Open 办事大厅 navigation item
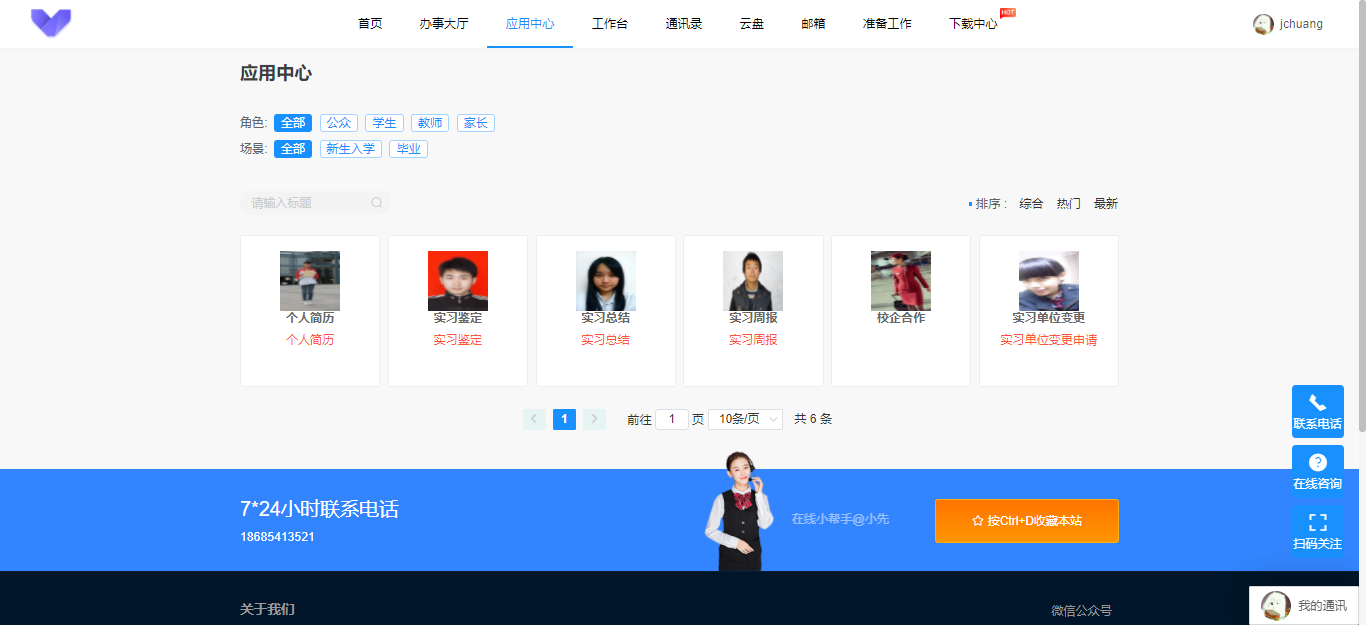The image size is (1366, 625). click(x=444, y=24)
